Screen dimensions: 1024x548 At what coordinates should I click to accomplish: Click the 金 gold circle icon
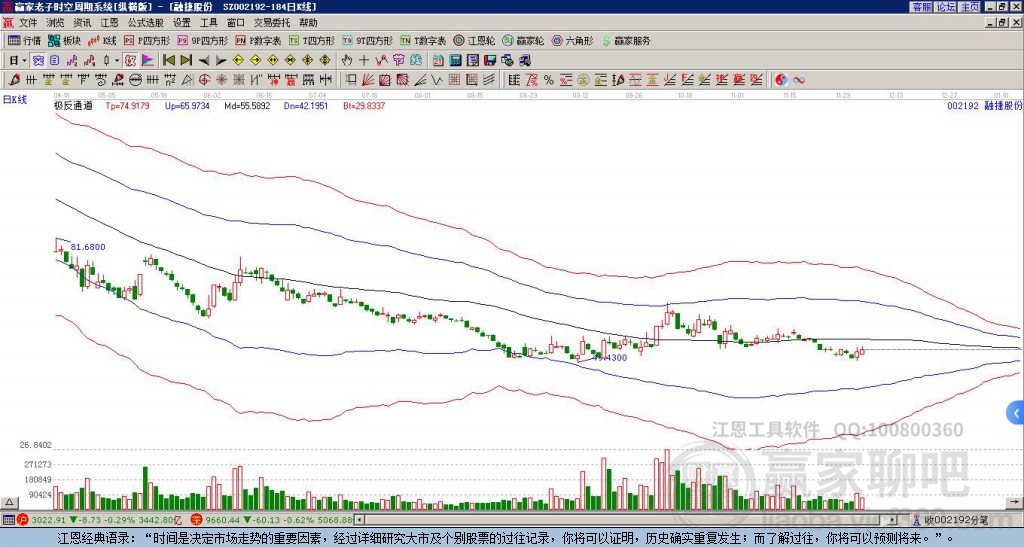pyautogui.click(x=583, y=80)
